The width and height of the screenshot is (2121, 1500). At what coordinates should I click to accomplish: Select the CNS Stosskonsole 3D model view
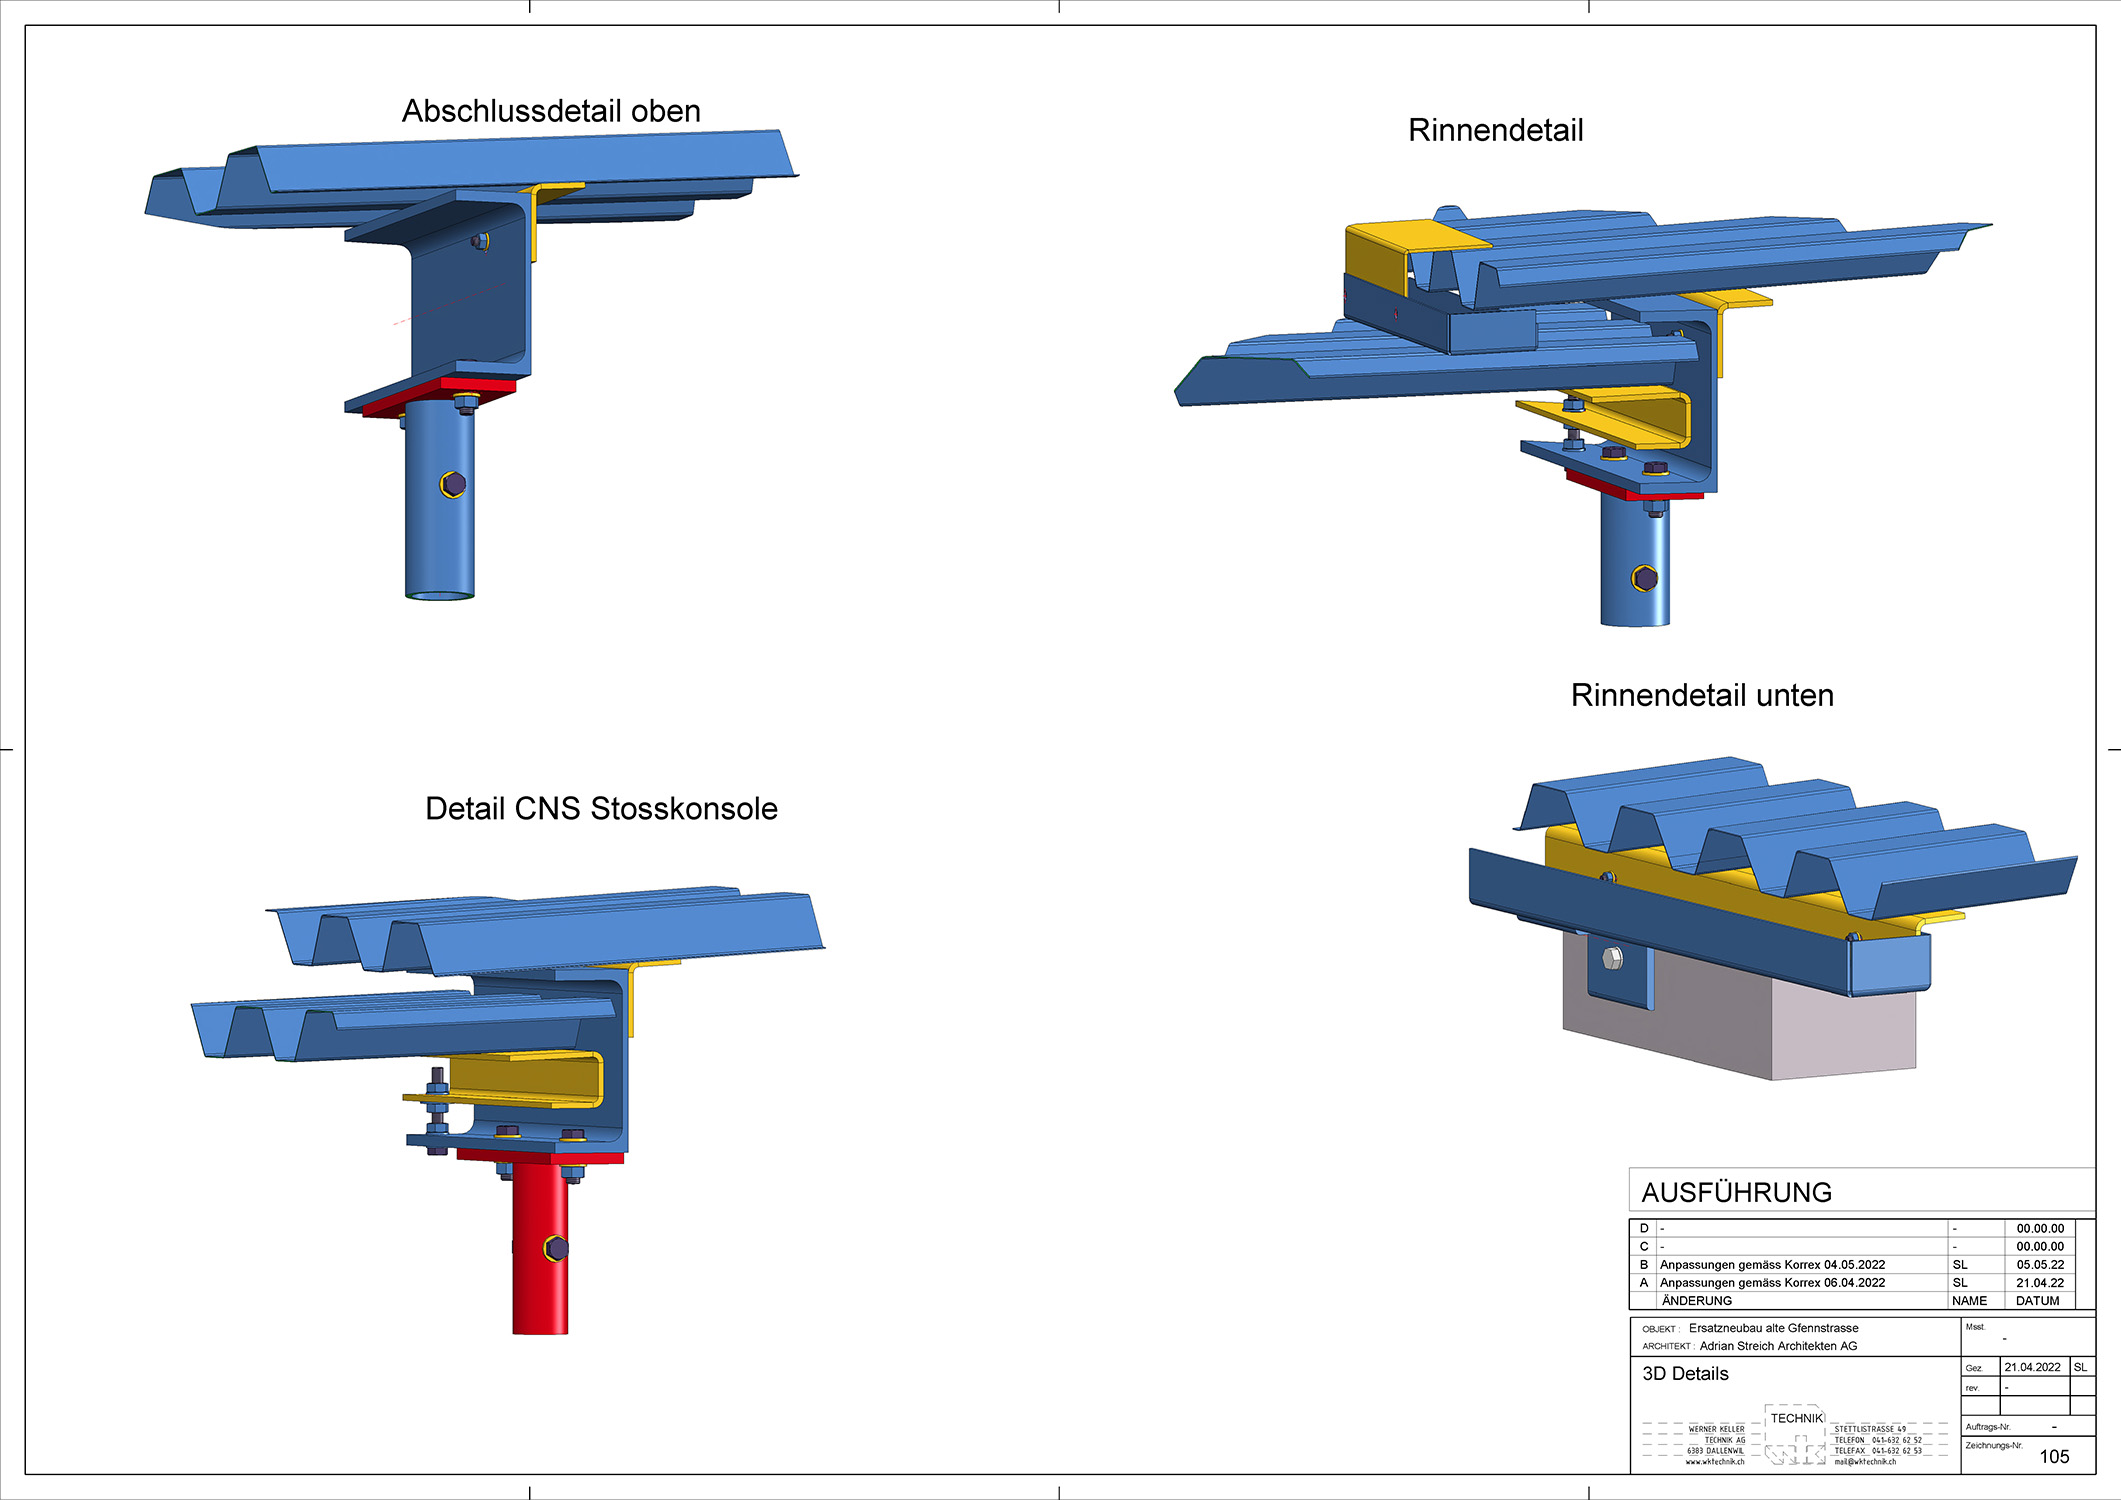click(x=508, y=1110)
